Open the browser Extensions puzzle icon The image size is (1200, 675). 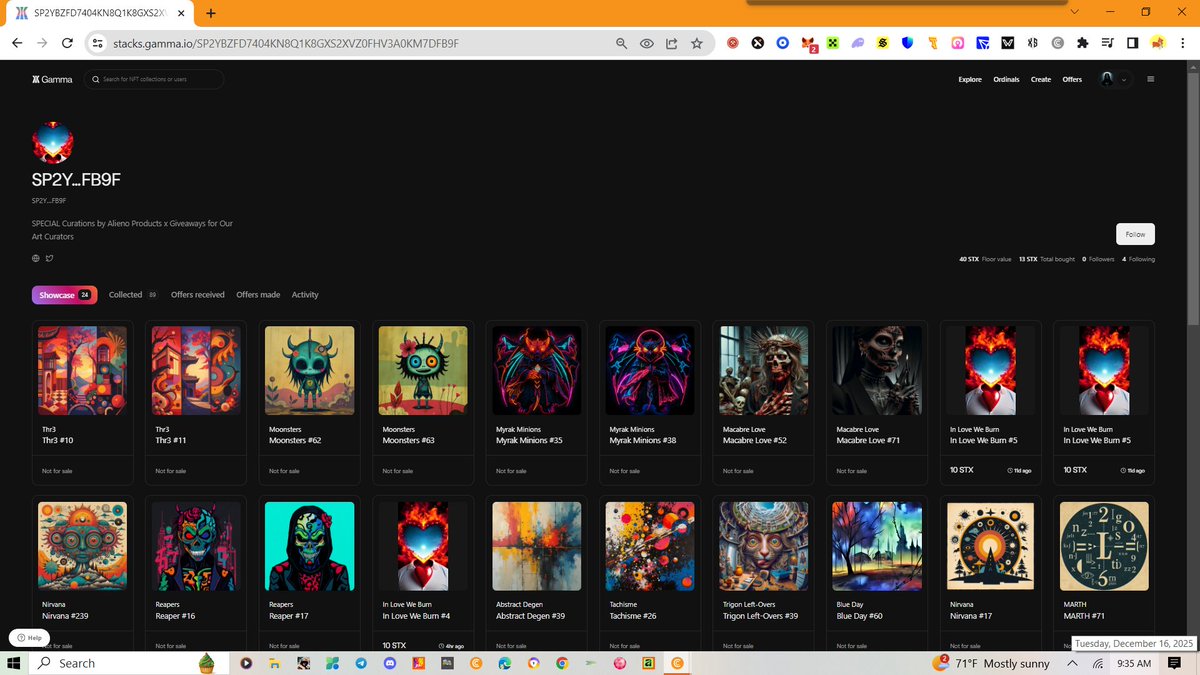coord(1082,43)
